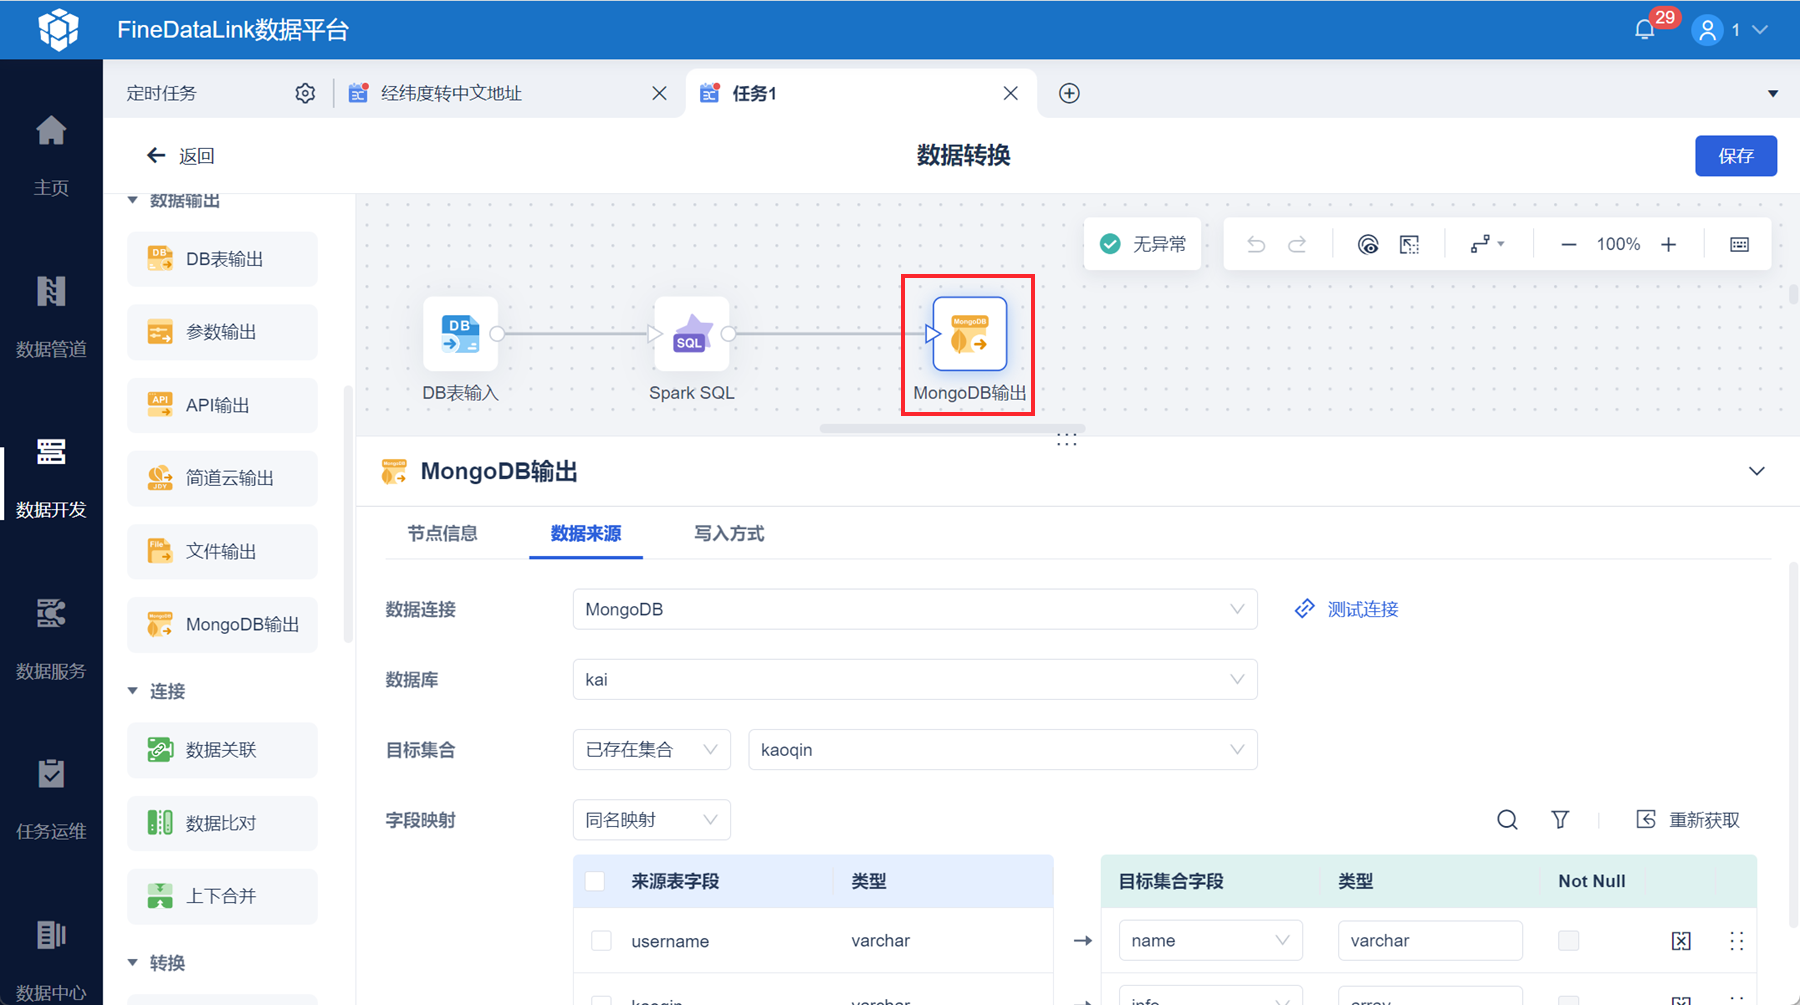
Task: Click the notification bell icon
Action: [x=1645, y=29]
